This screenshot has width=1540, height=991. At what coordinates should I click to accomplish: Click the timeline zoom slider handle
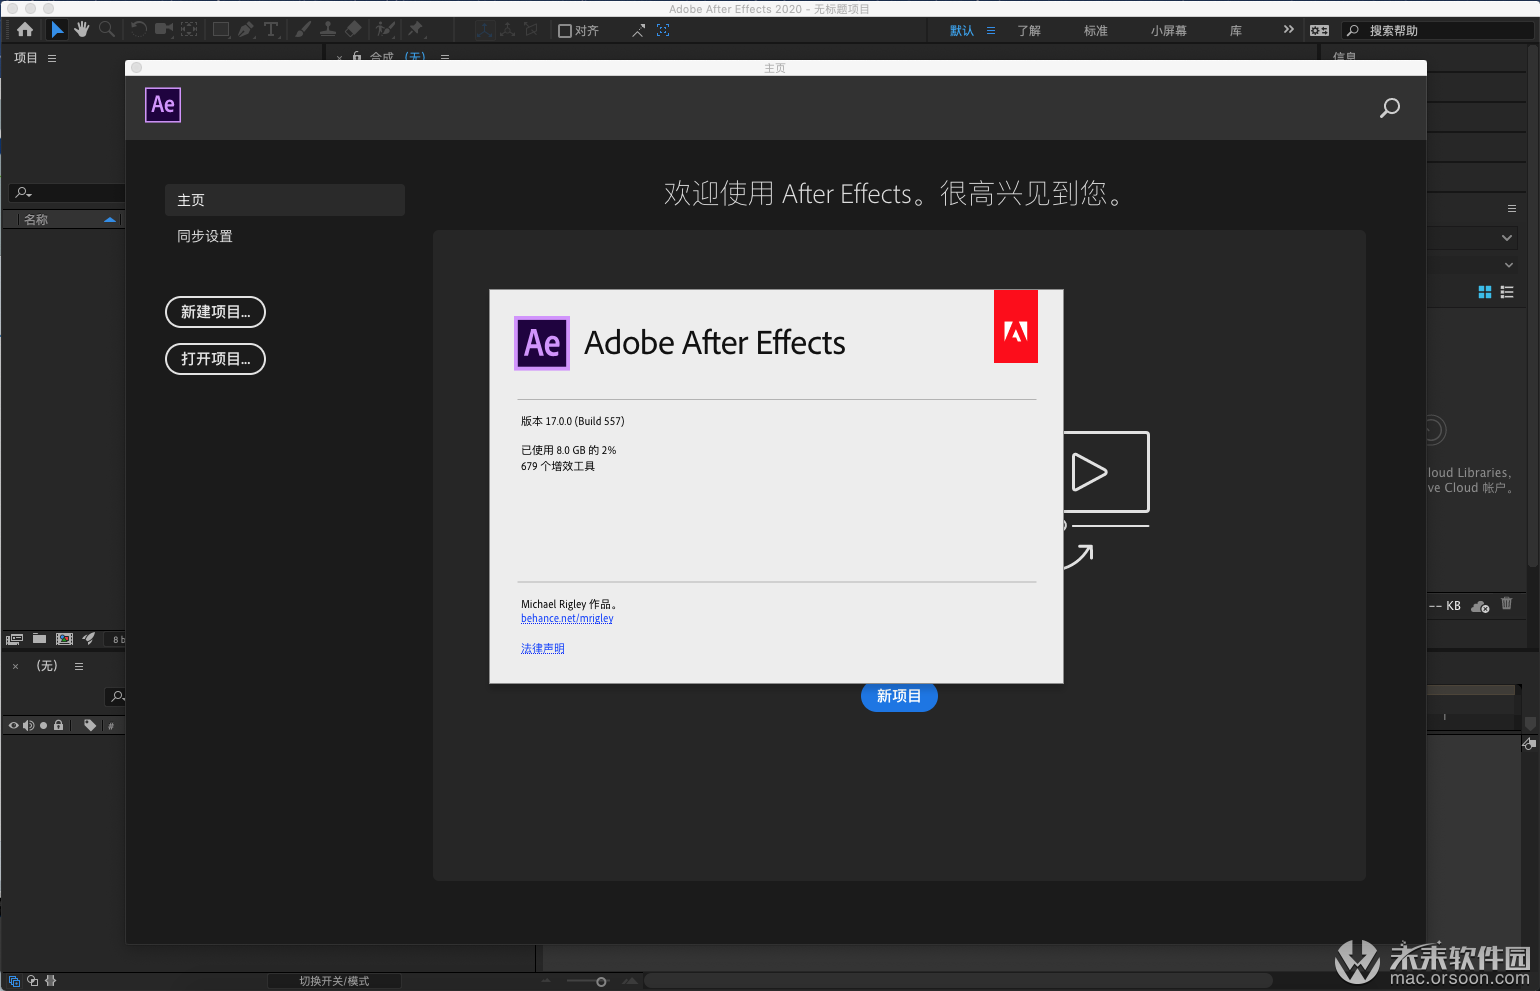tap(601, 982)
